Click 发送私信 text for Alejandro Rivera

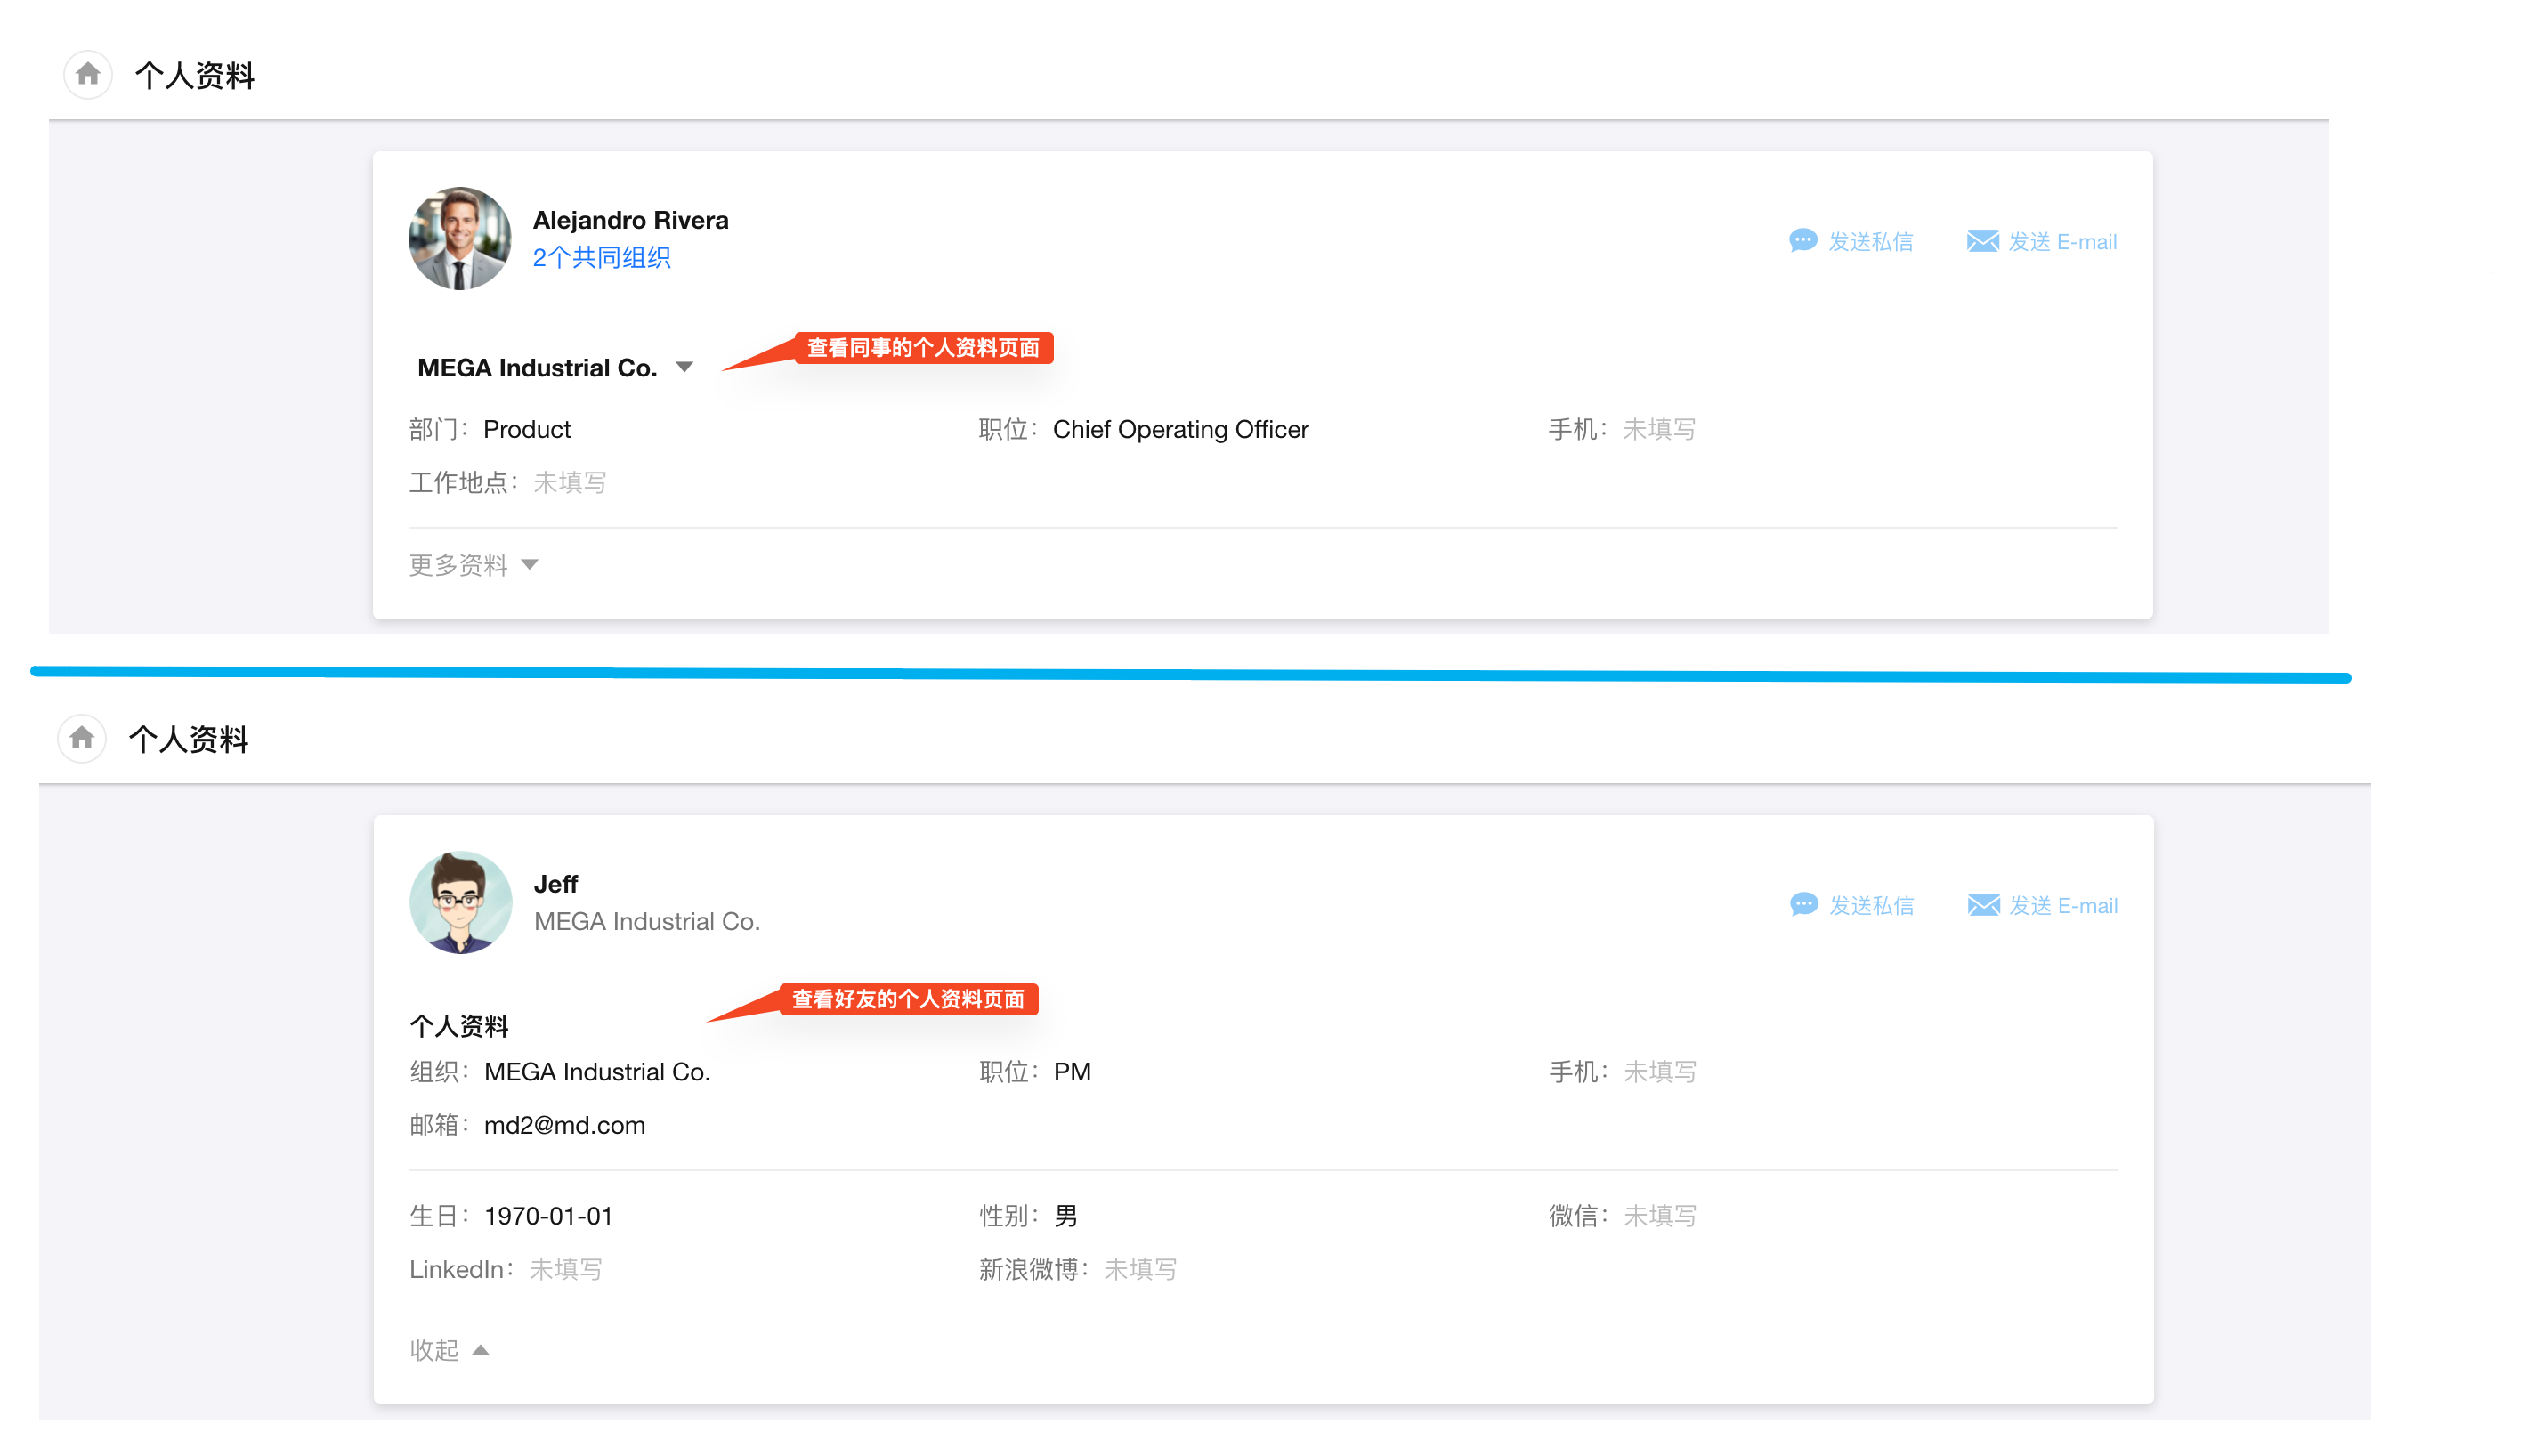click(1870, 242)
